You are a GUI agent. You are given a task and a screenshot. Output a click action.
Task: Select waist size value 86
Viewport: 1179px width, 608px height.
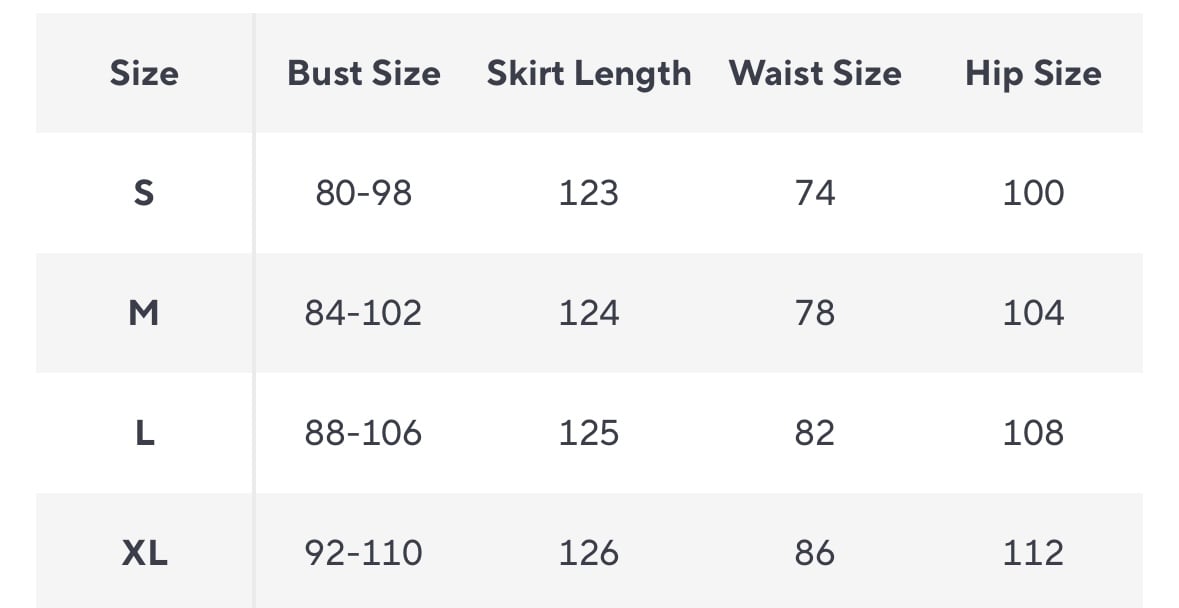[x=815, y=553]
